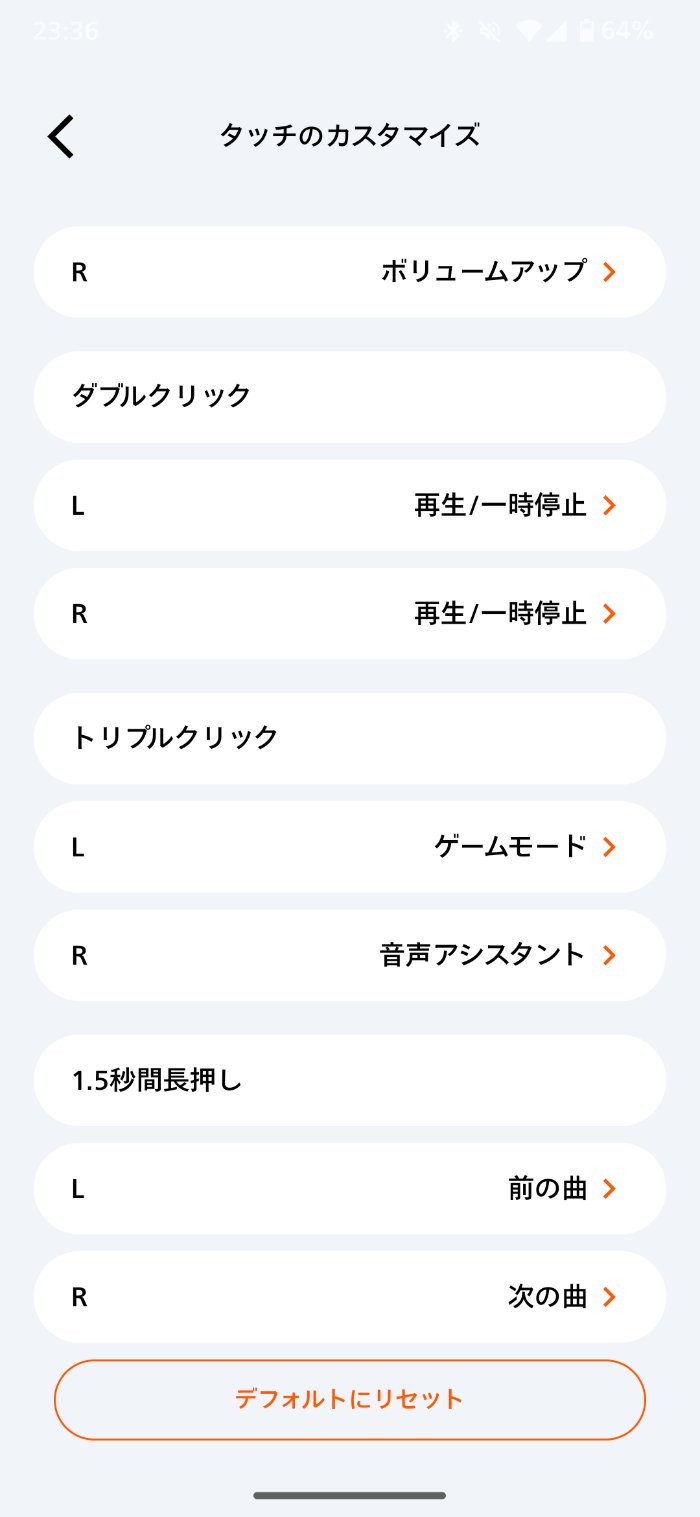
Task: Tap the back arrow icon
Action: (x=61, y=136)
